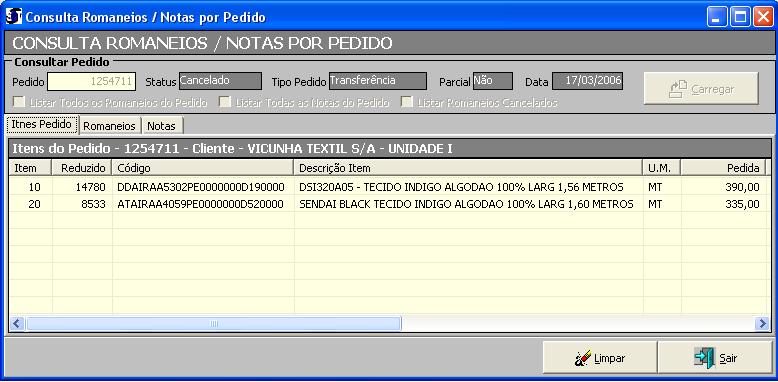Viewport: 778px width, 382px height.
Task: Sort by the Reduzido column header
Action: pyautogui.click(x=82, y=168)
